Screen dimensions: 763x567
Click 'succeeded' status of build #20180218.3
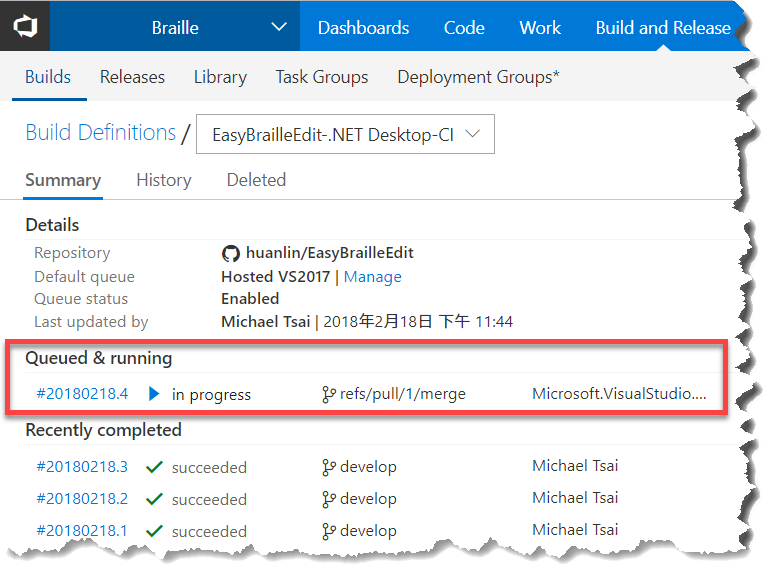[x=209, y=467]
